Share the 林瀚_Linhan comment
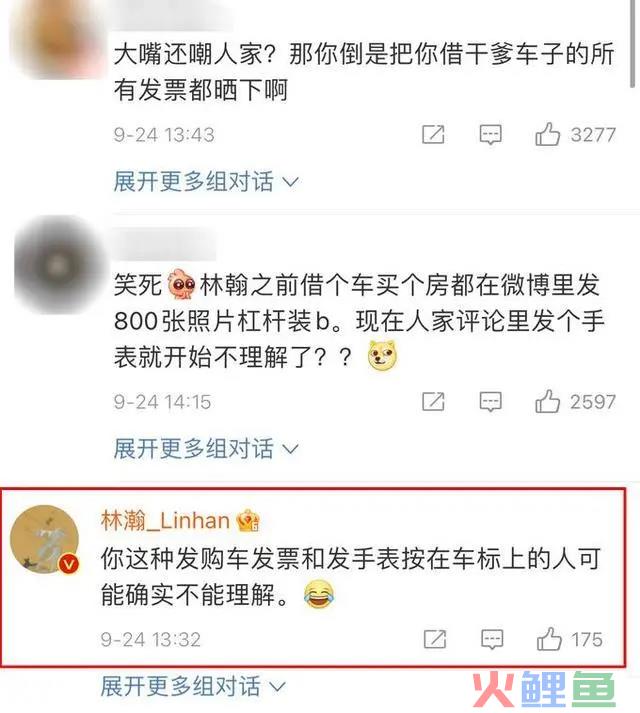 (435, 639)
